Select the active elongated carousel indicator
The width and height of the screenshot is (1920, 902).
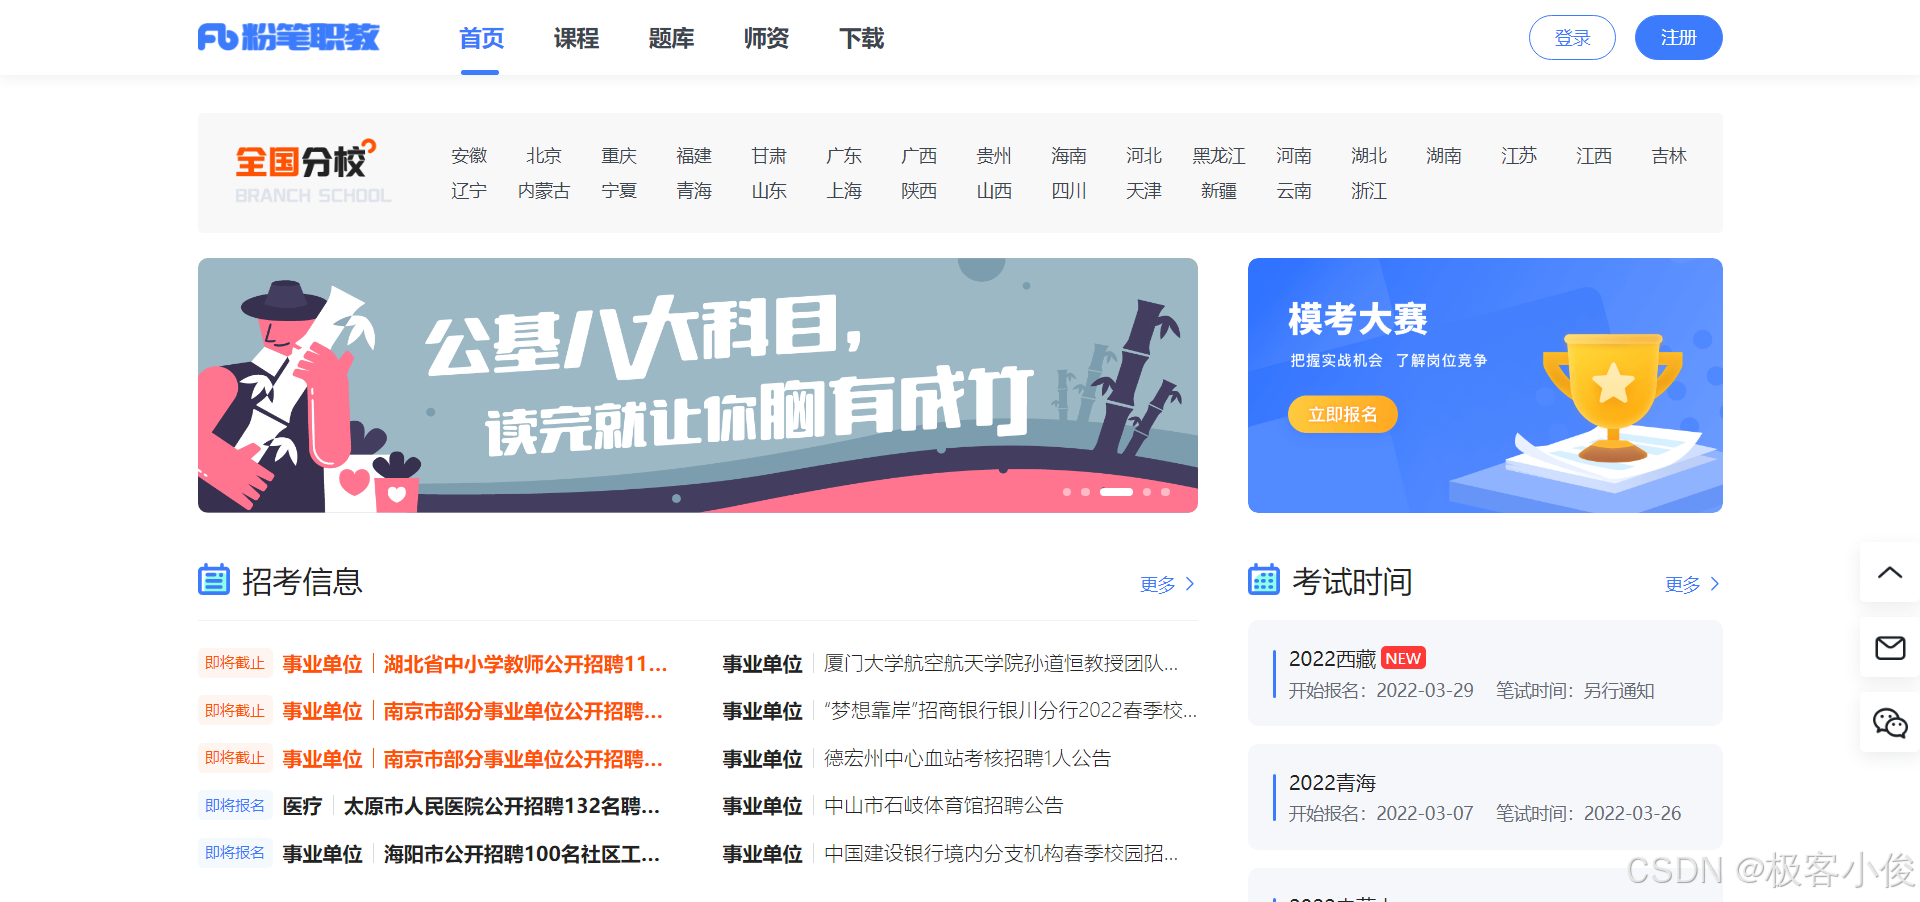(1116, 492)
